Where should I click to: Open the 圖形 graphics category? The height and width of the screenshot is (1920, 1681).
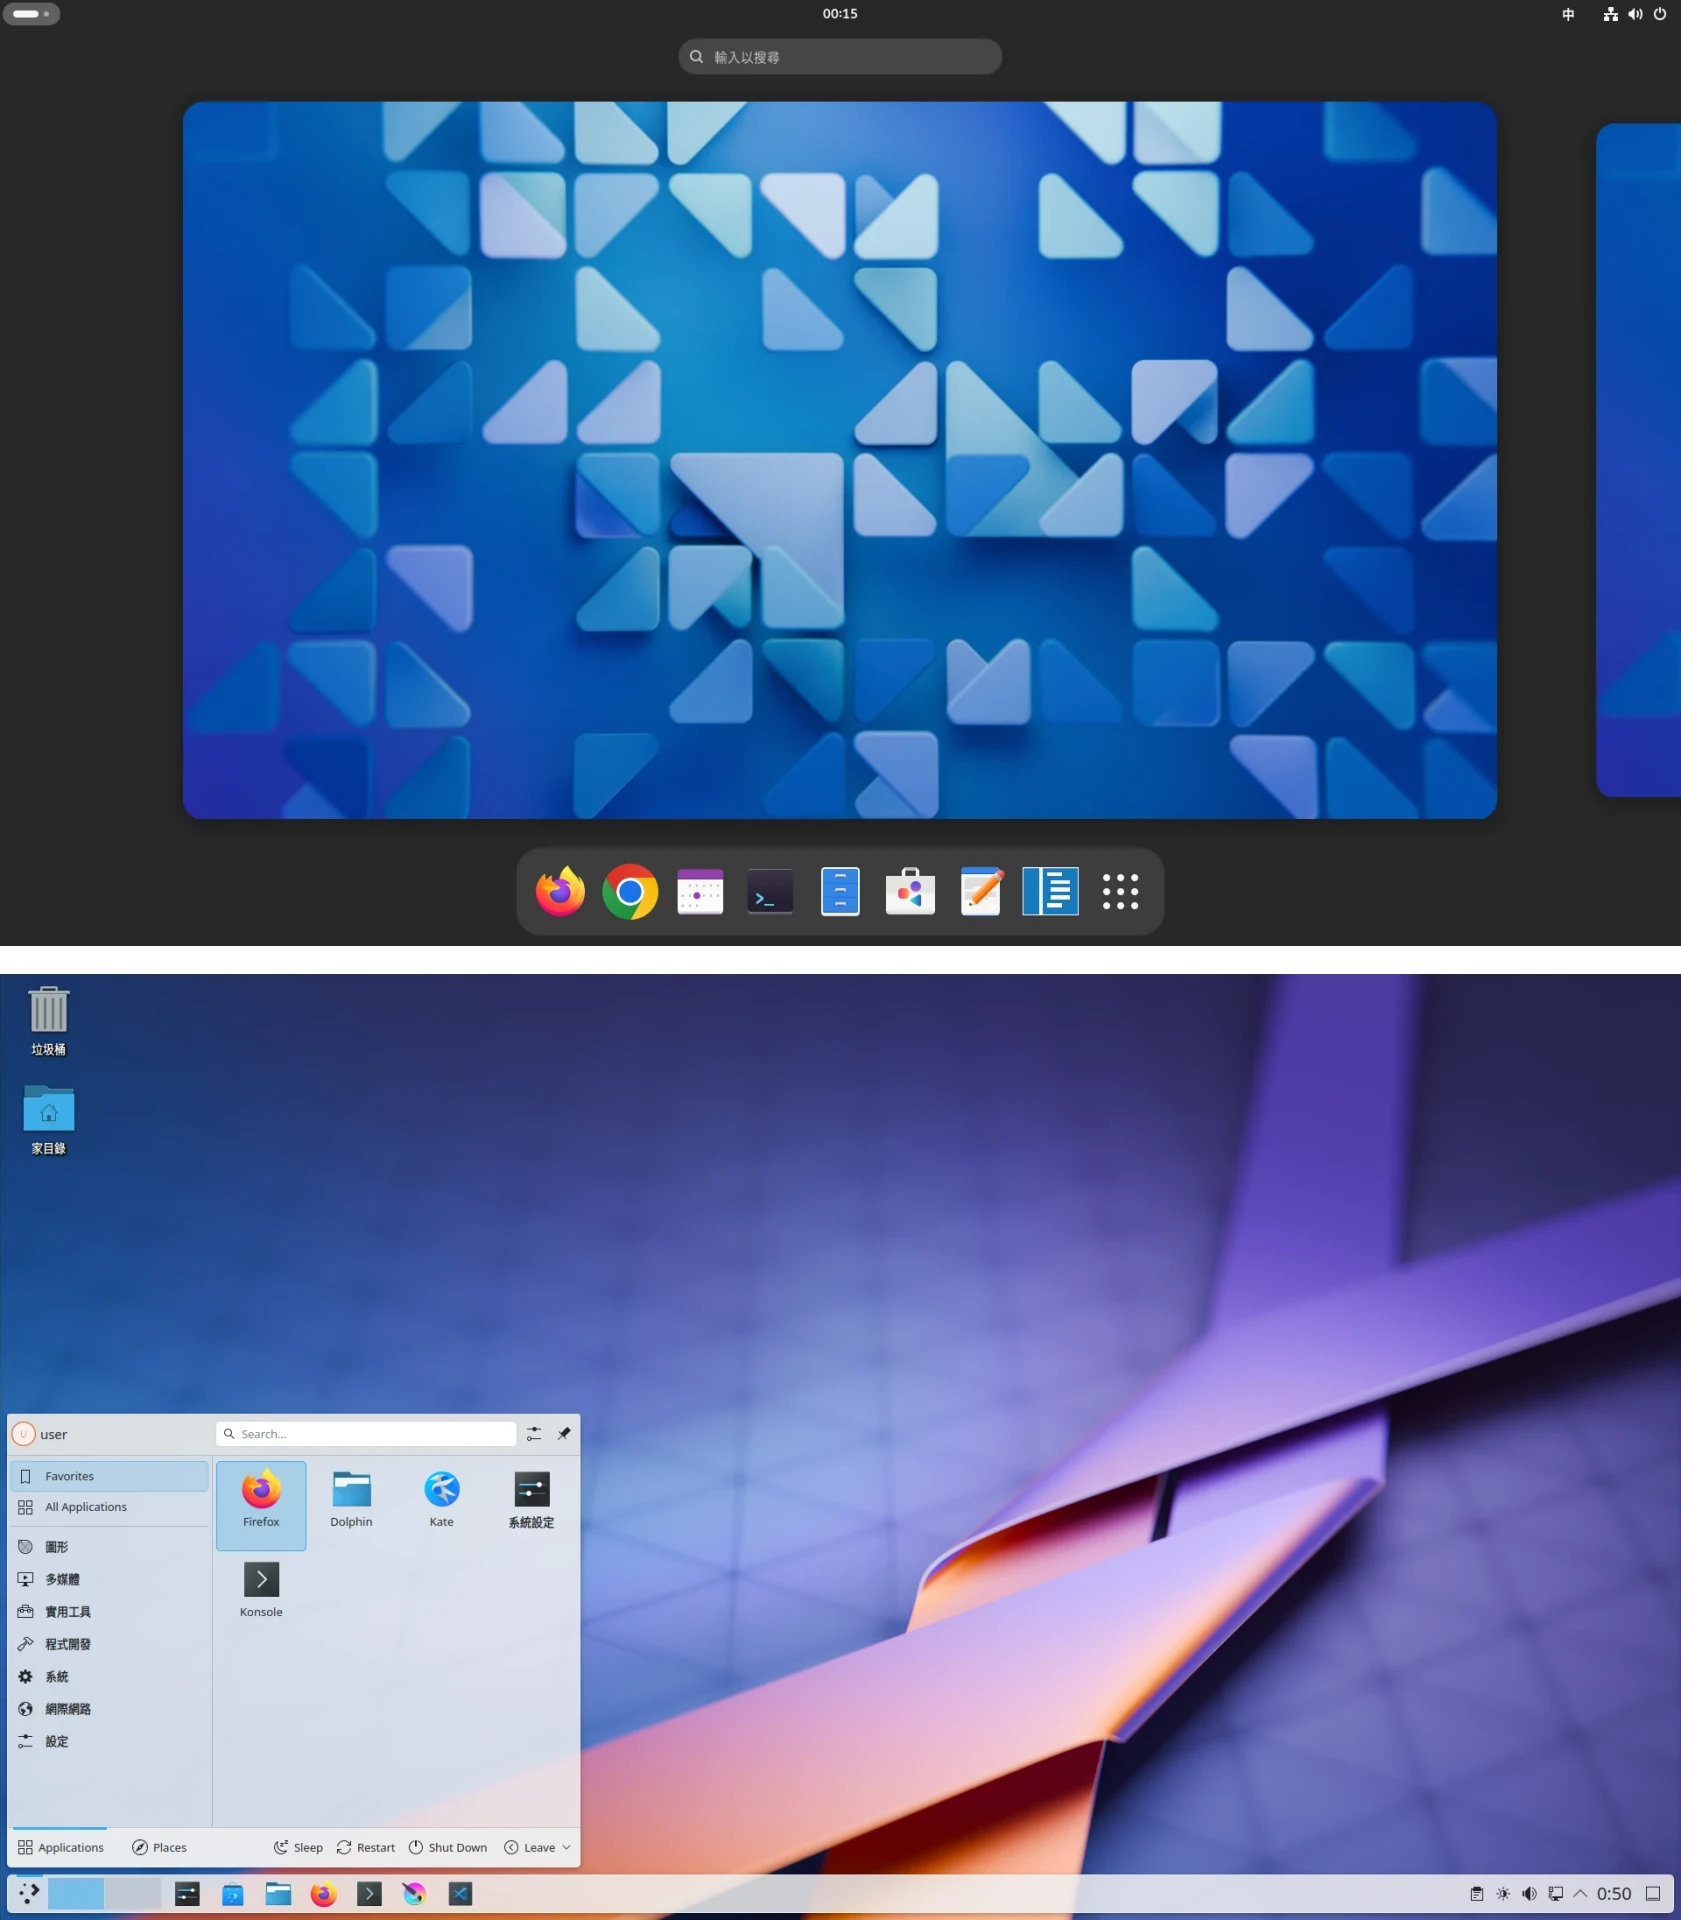[109, 1547]
